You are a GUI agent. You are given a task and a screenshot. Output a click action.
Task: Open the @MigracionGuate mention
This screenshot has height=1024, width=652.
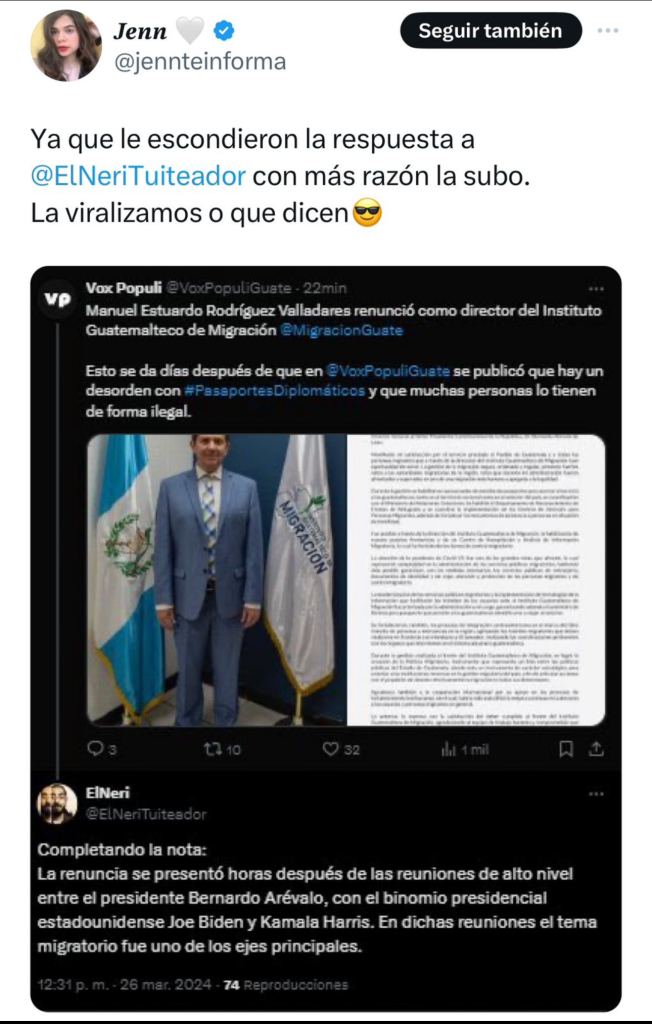click(341, 330)
